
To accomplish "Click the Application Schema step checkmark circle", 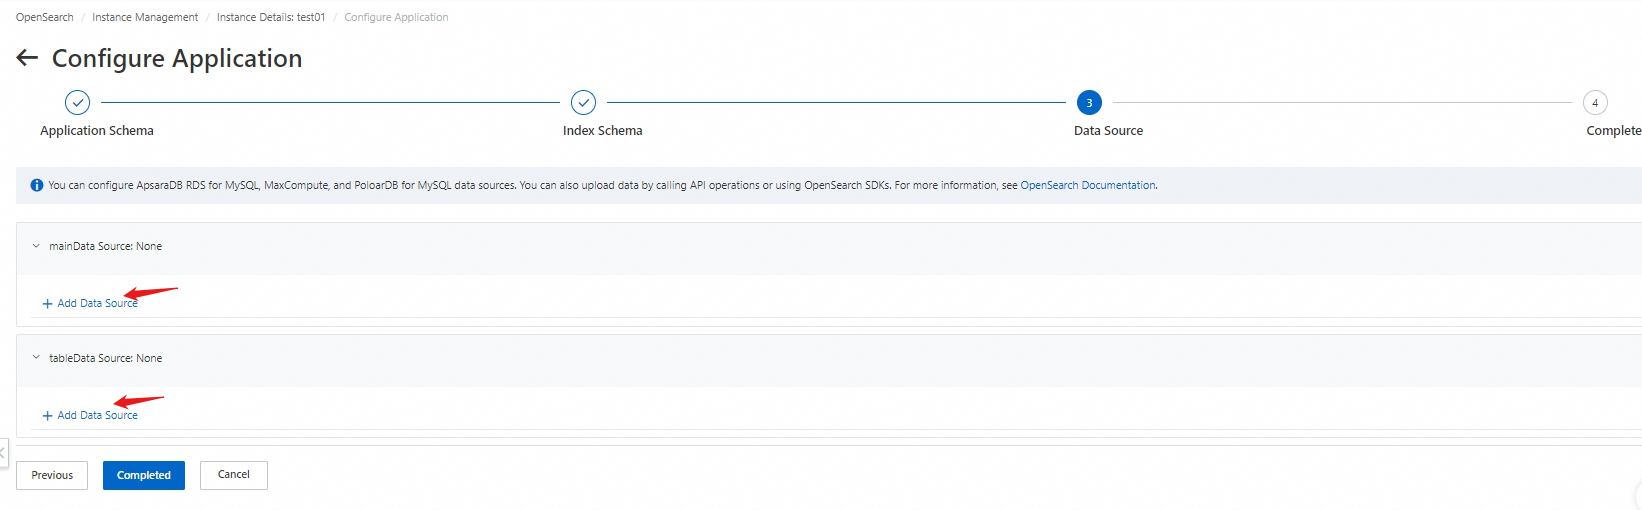I will point(77,103).
